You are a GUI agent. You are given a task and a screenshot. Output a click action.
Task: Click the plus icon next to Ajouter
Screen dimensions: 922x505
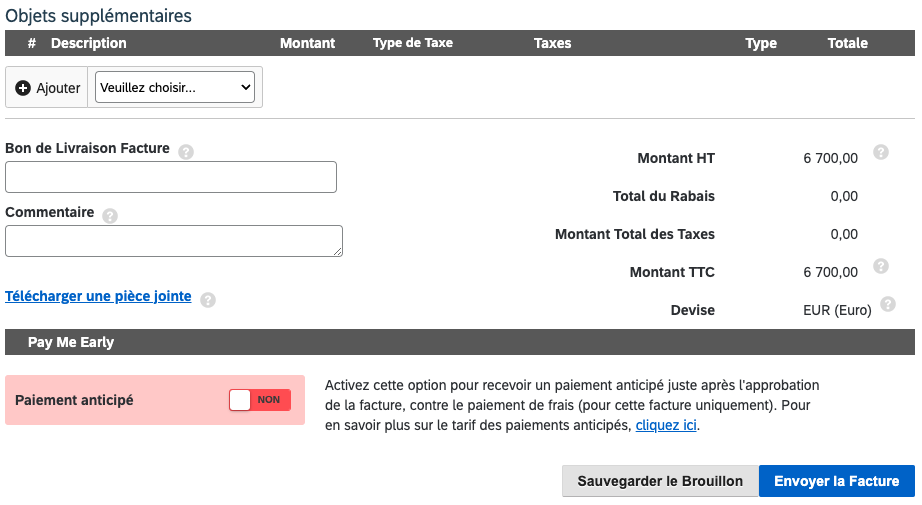point(24,88)
